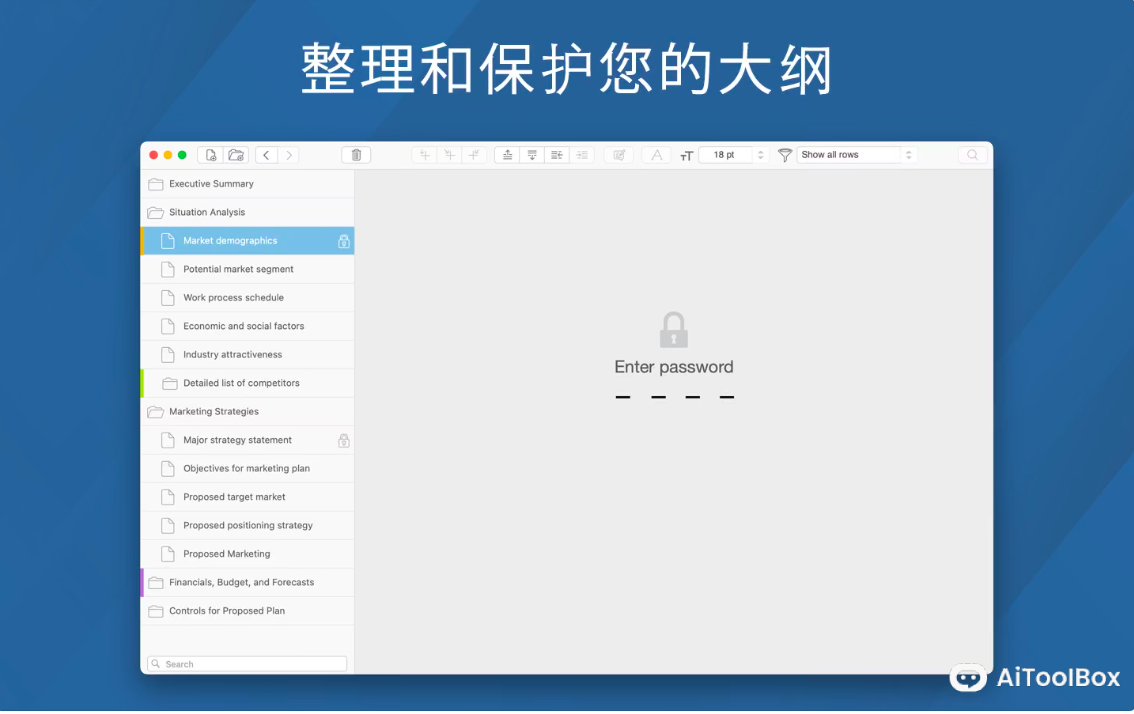Navigate back with the left chevron
Image resolution: width=1134 pixels, height=714 pixels.
coord(266,155)
